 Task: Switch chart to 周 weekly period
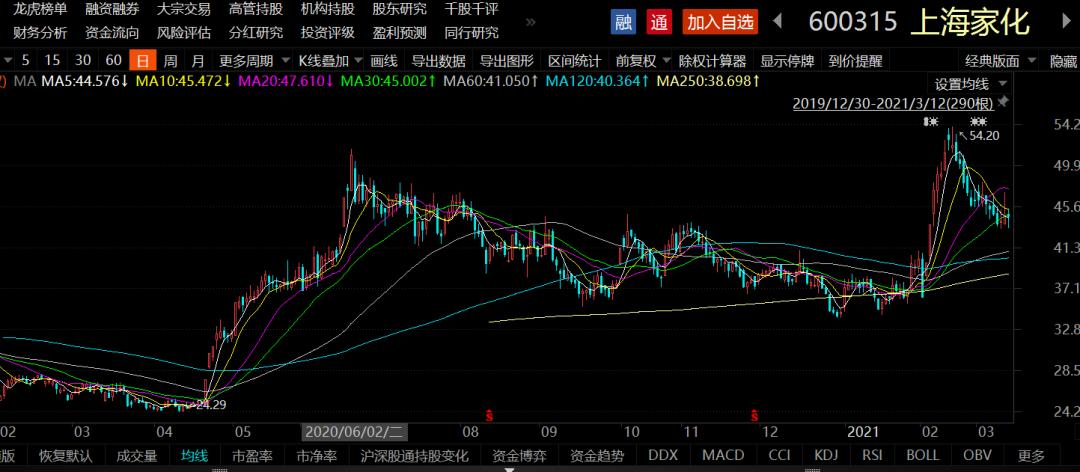click(x=170, y=61)
